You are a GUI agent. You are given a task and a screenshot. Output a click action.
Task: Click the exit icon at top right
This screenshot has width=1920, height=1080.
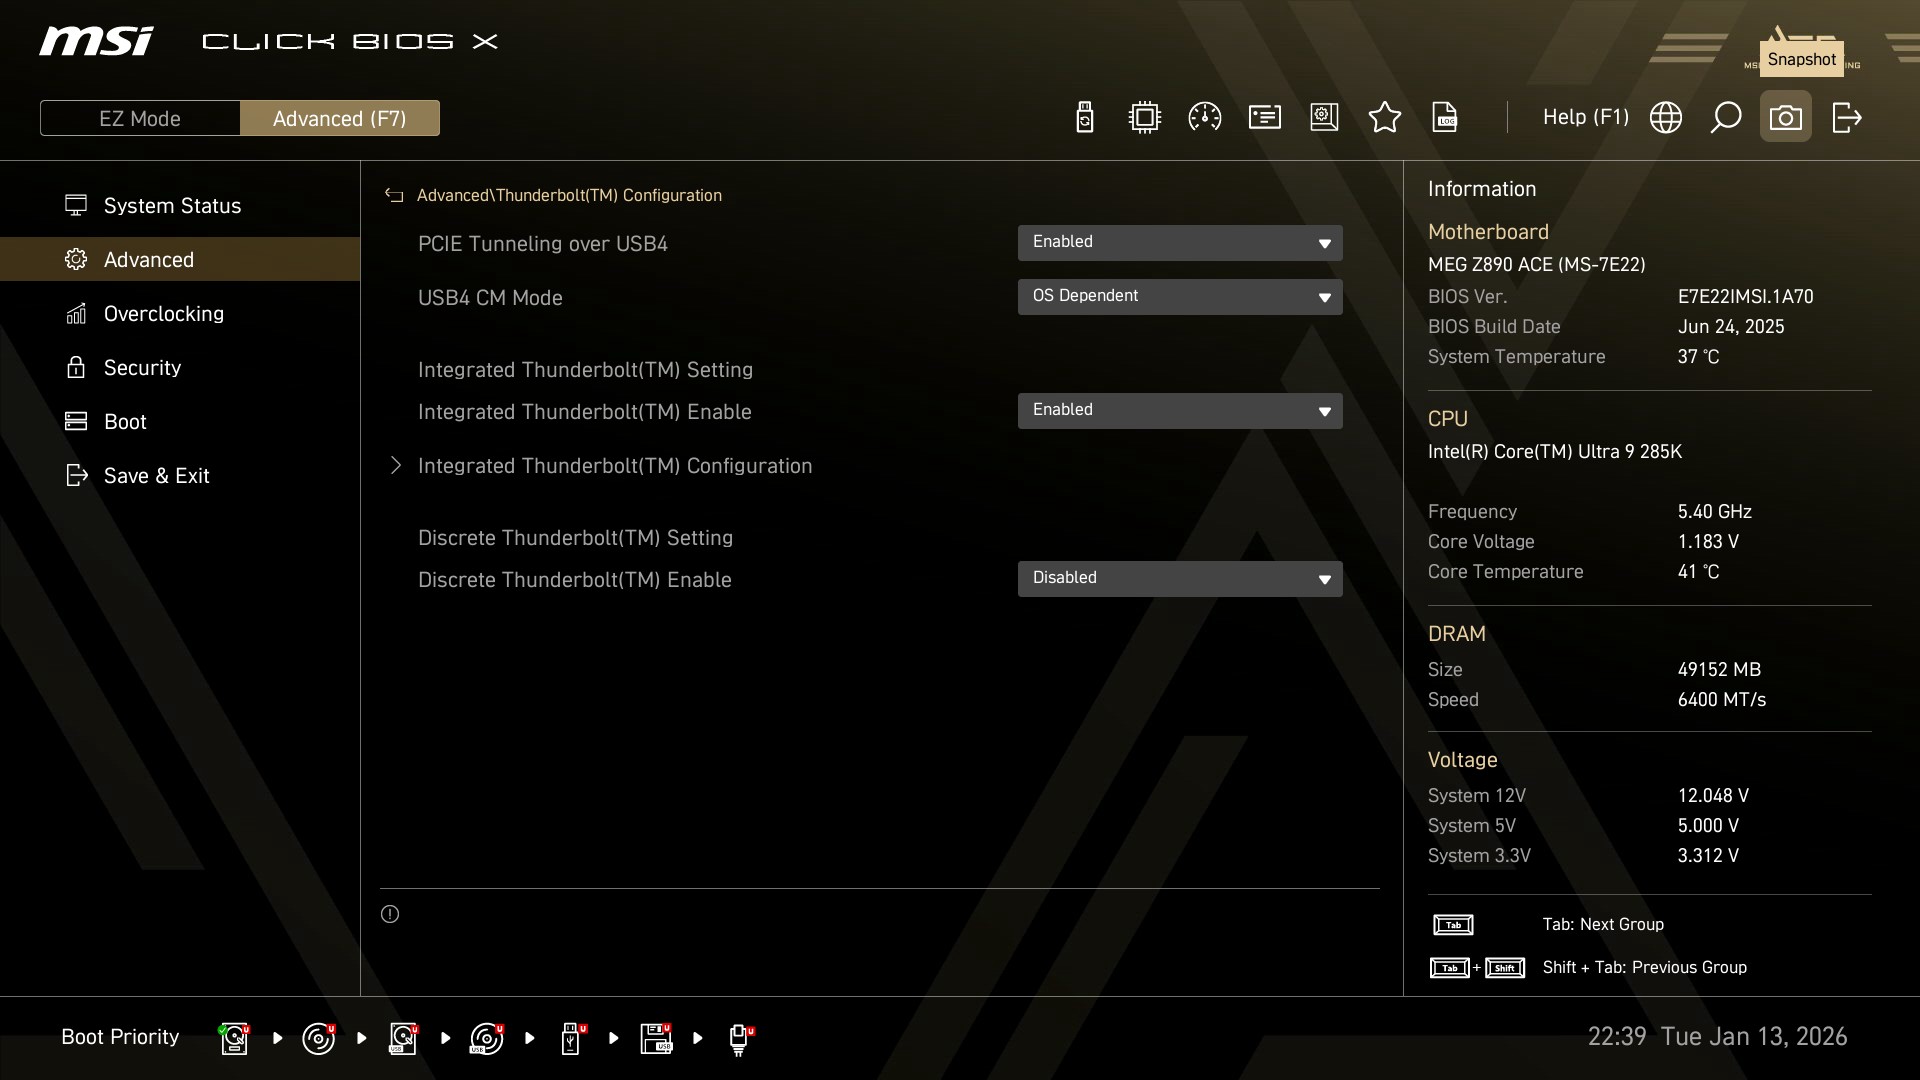coord(1846,118)
